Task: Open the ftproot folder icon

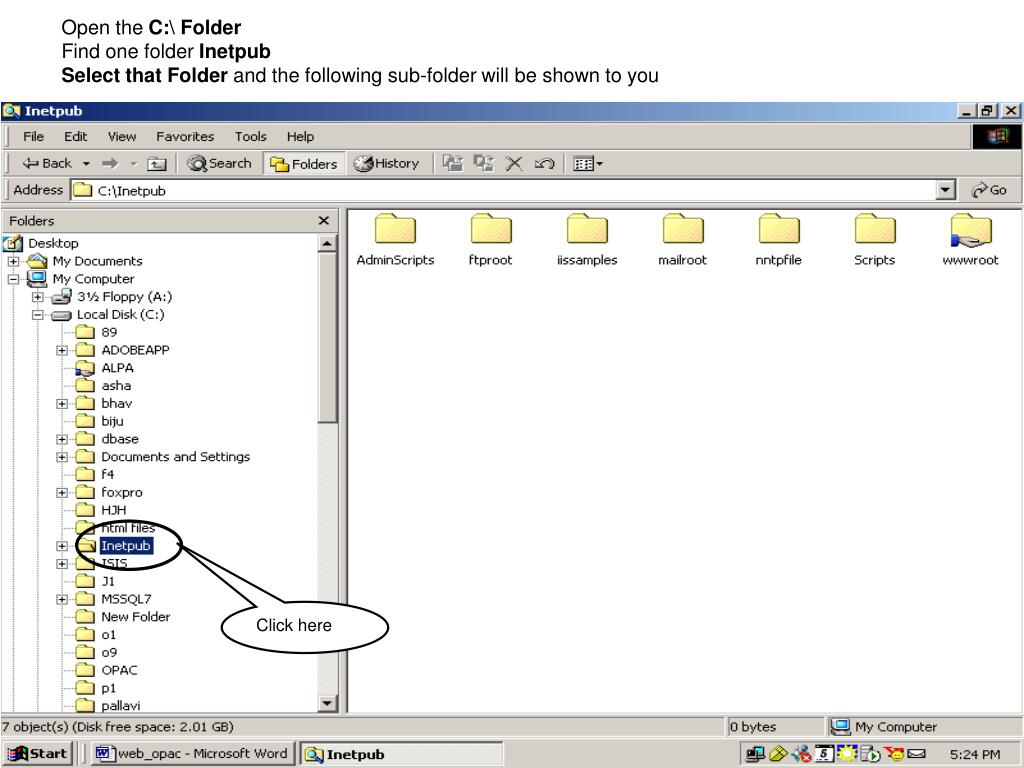Action: tap(490, 230)
